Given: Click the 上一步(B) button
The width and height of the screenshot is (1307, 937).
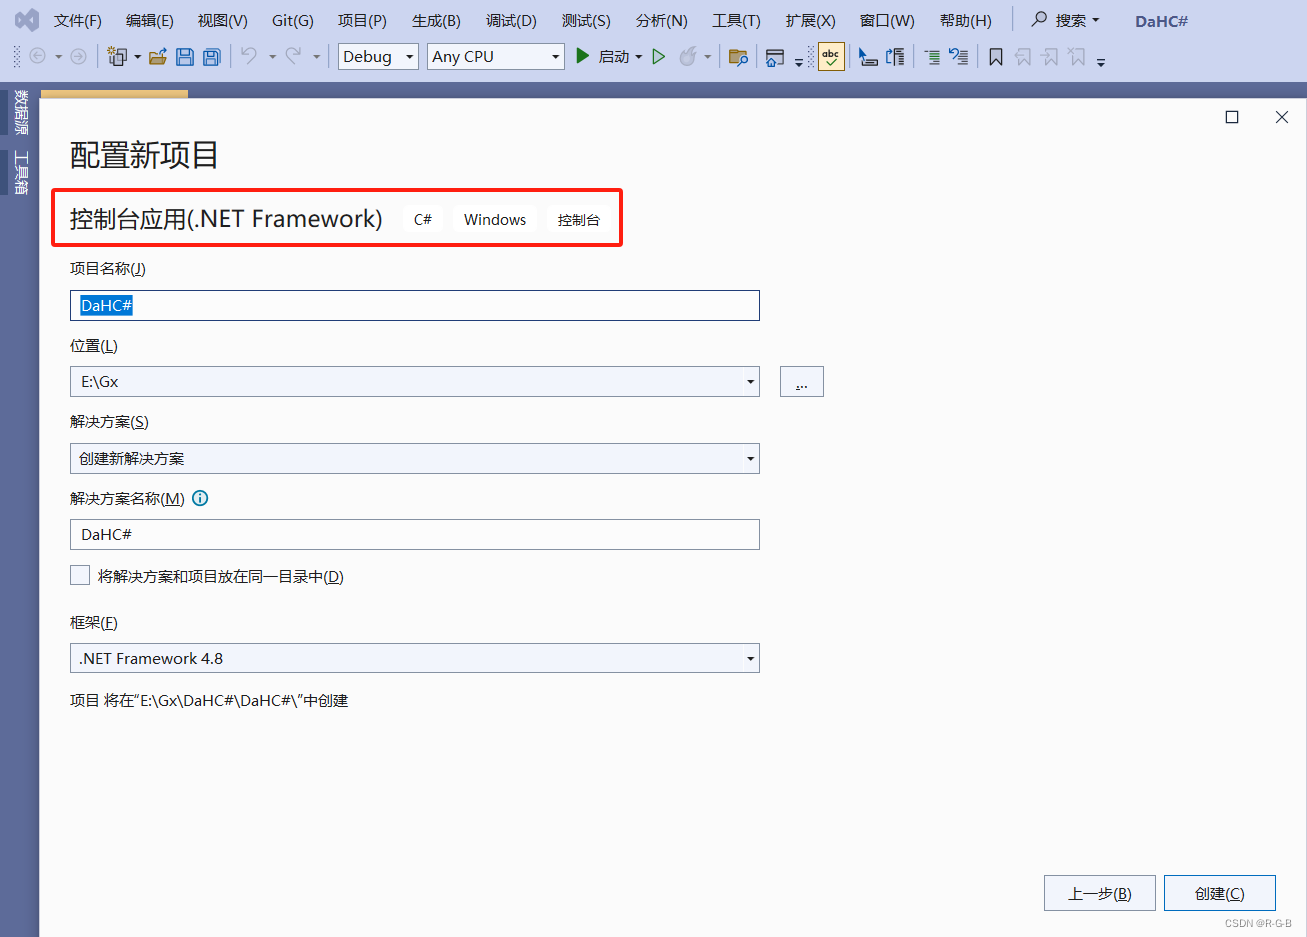Looking at the screenshot, I should click(x=1100, y=893).
